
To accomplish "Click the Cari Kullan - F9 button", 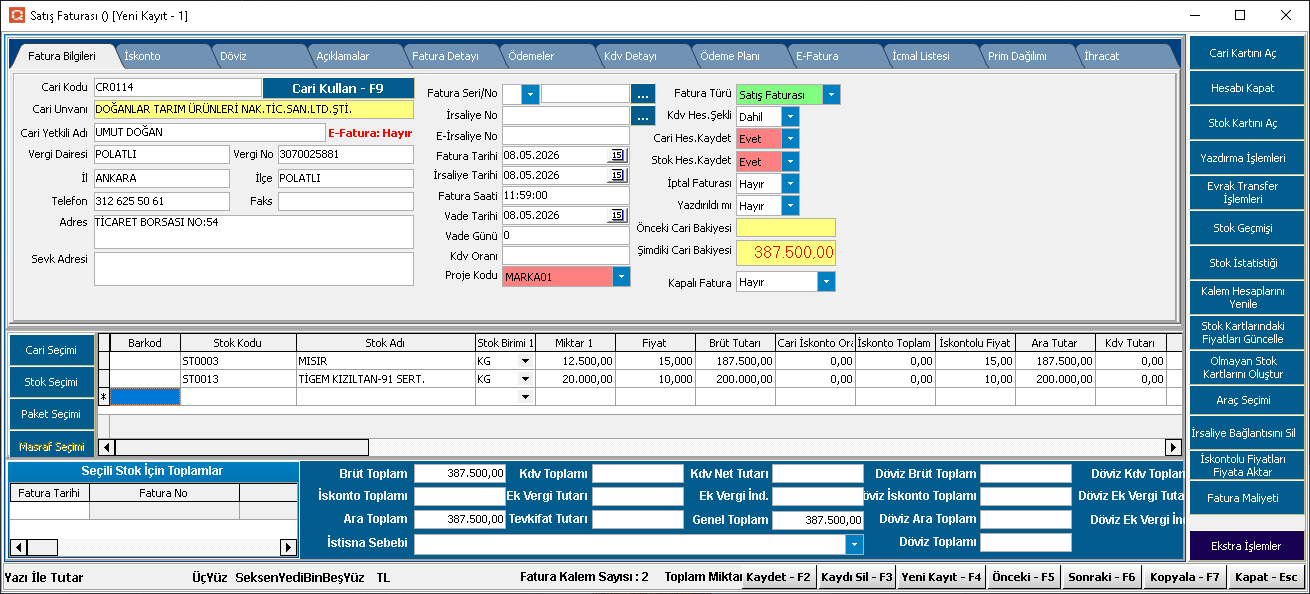I will coord(338,88).
